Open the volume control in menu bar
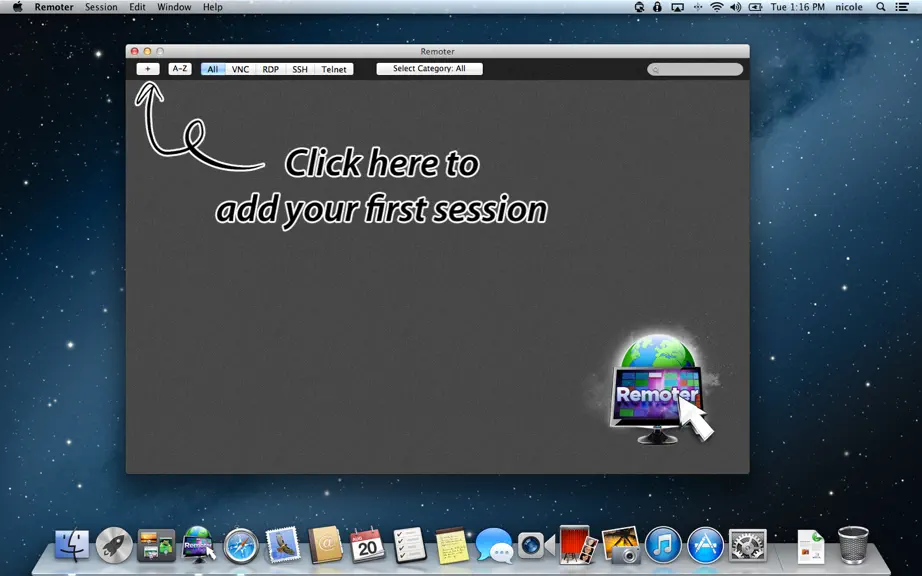Screen dimensions: 922x576 pos(736,7)
